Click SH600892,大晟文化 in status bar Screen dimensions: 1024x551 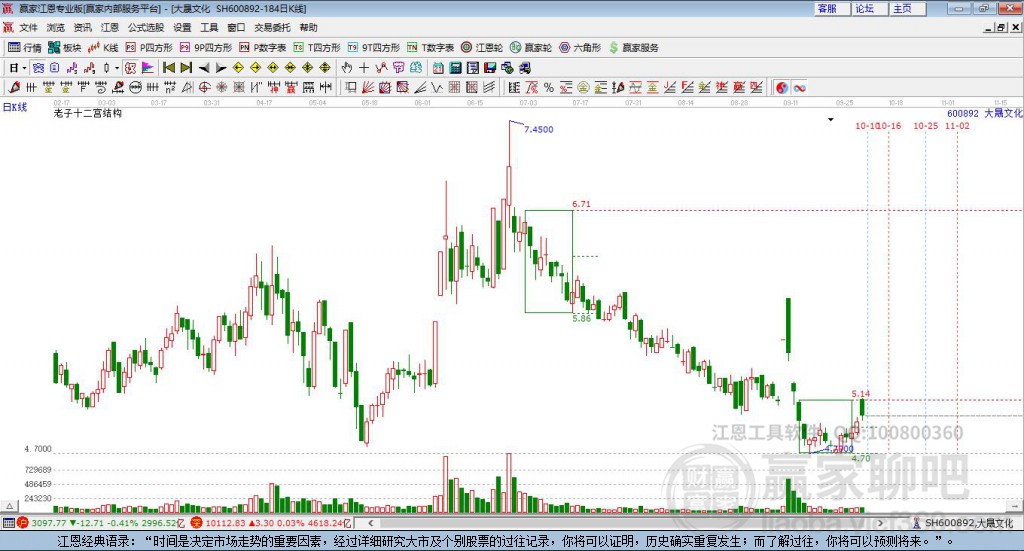tap(969, 523)
